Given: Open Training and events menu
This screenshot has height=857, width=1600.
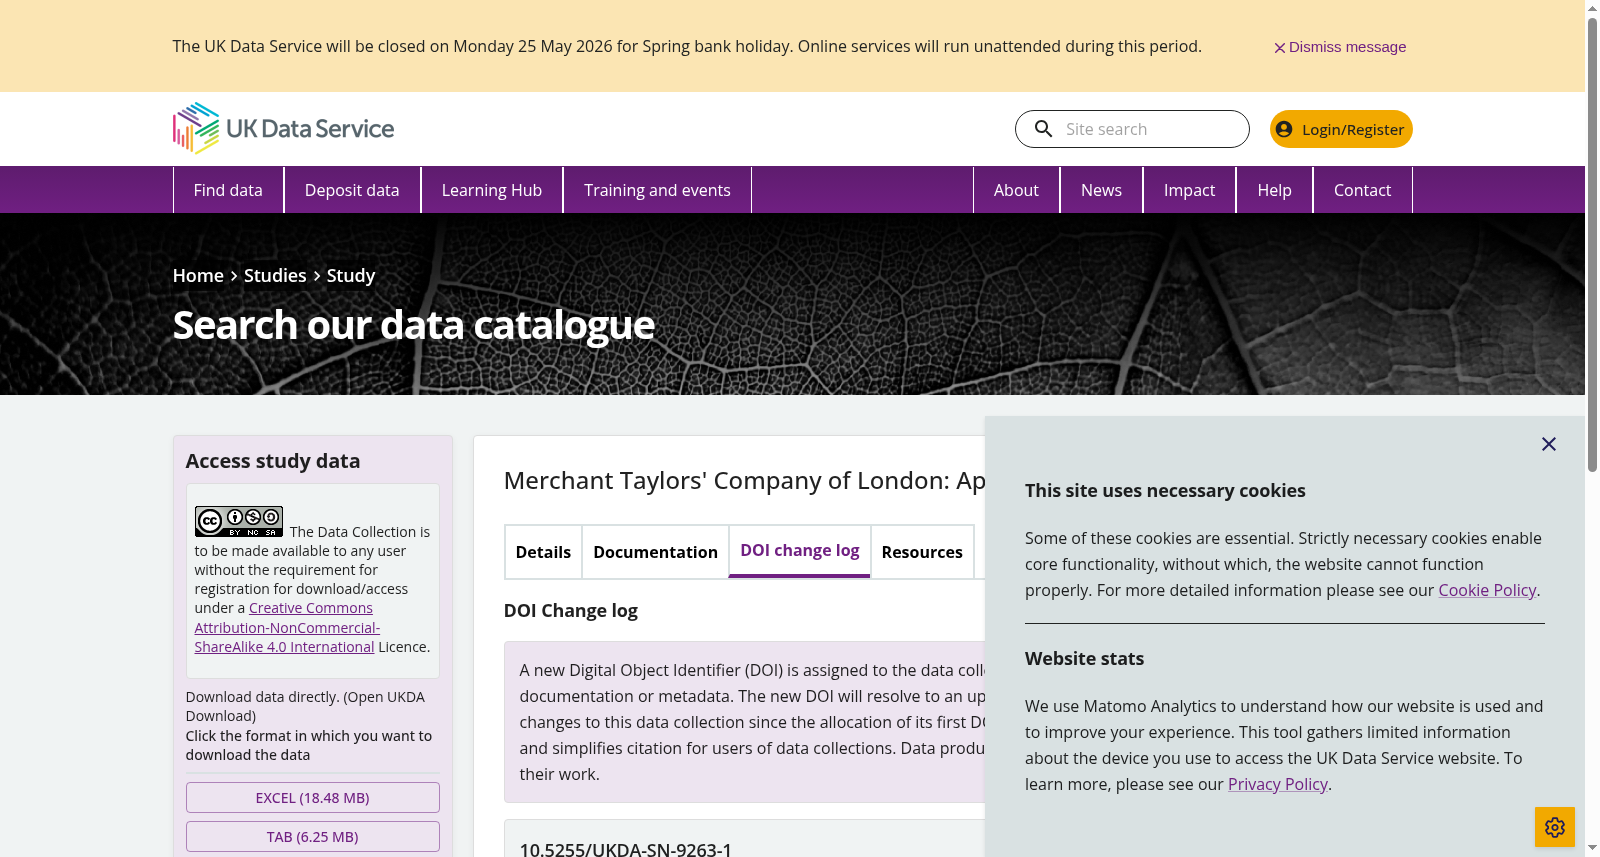Looking at the screenshot, I should click(x=657, y=190).
